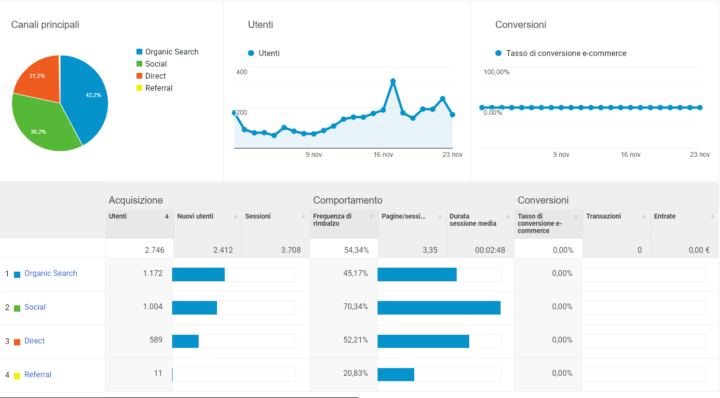Screen dimensions: 720x398
Task: Click Social bounce rate 70,34%
Action: [x=355, y=307]
